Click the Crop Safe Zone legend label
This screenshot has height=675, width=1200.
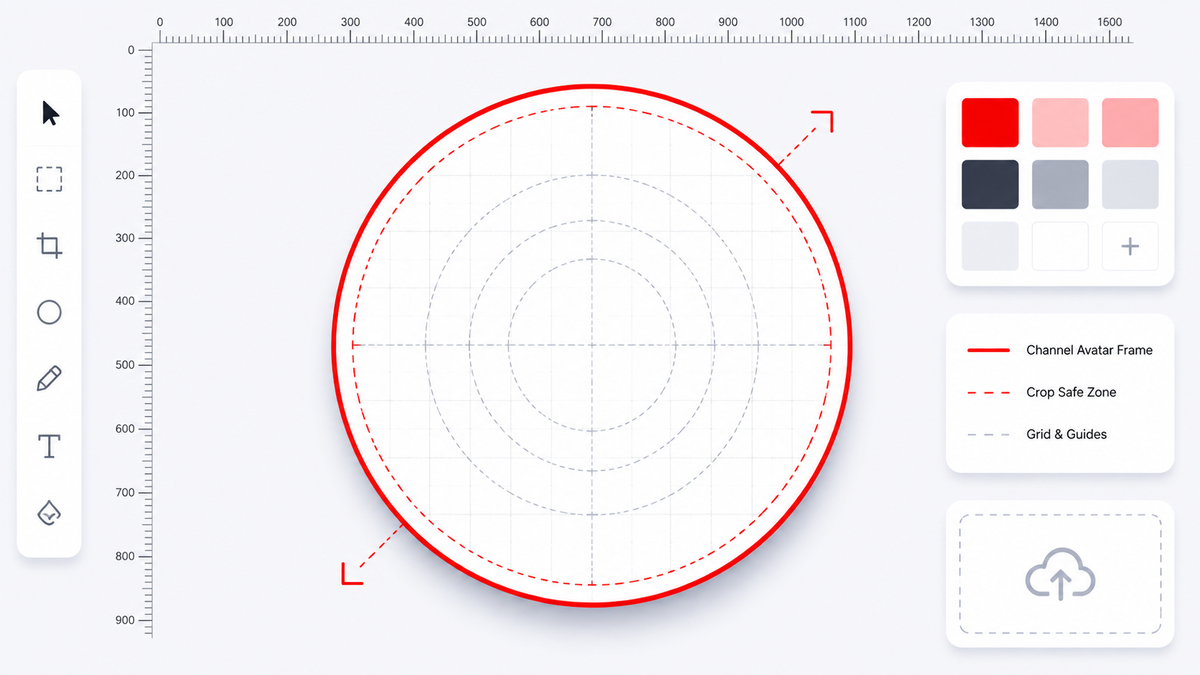click(1071, 392)
